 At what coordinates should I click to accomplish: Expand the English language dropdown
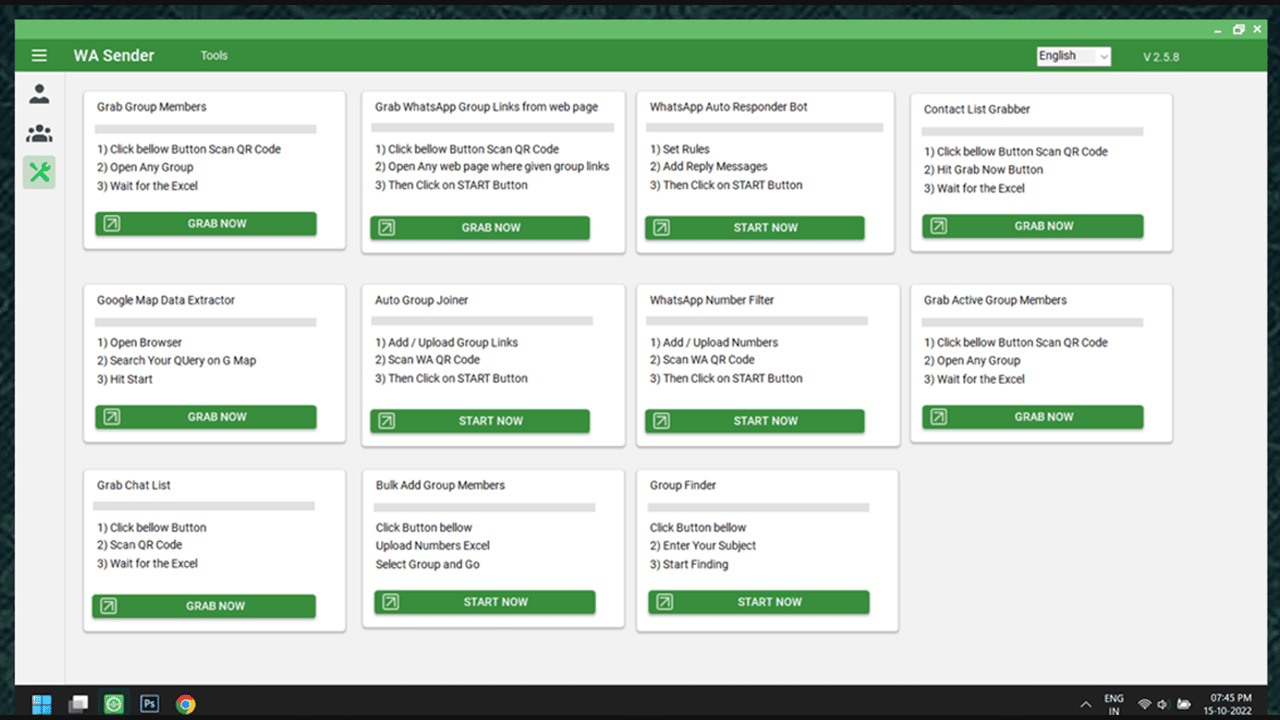pyautogui.click(x=1073, y=56)
